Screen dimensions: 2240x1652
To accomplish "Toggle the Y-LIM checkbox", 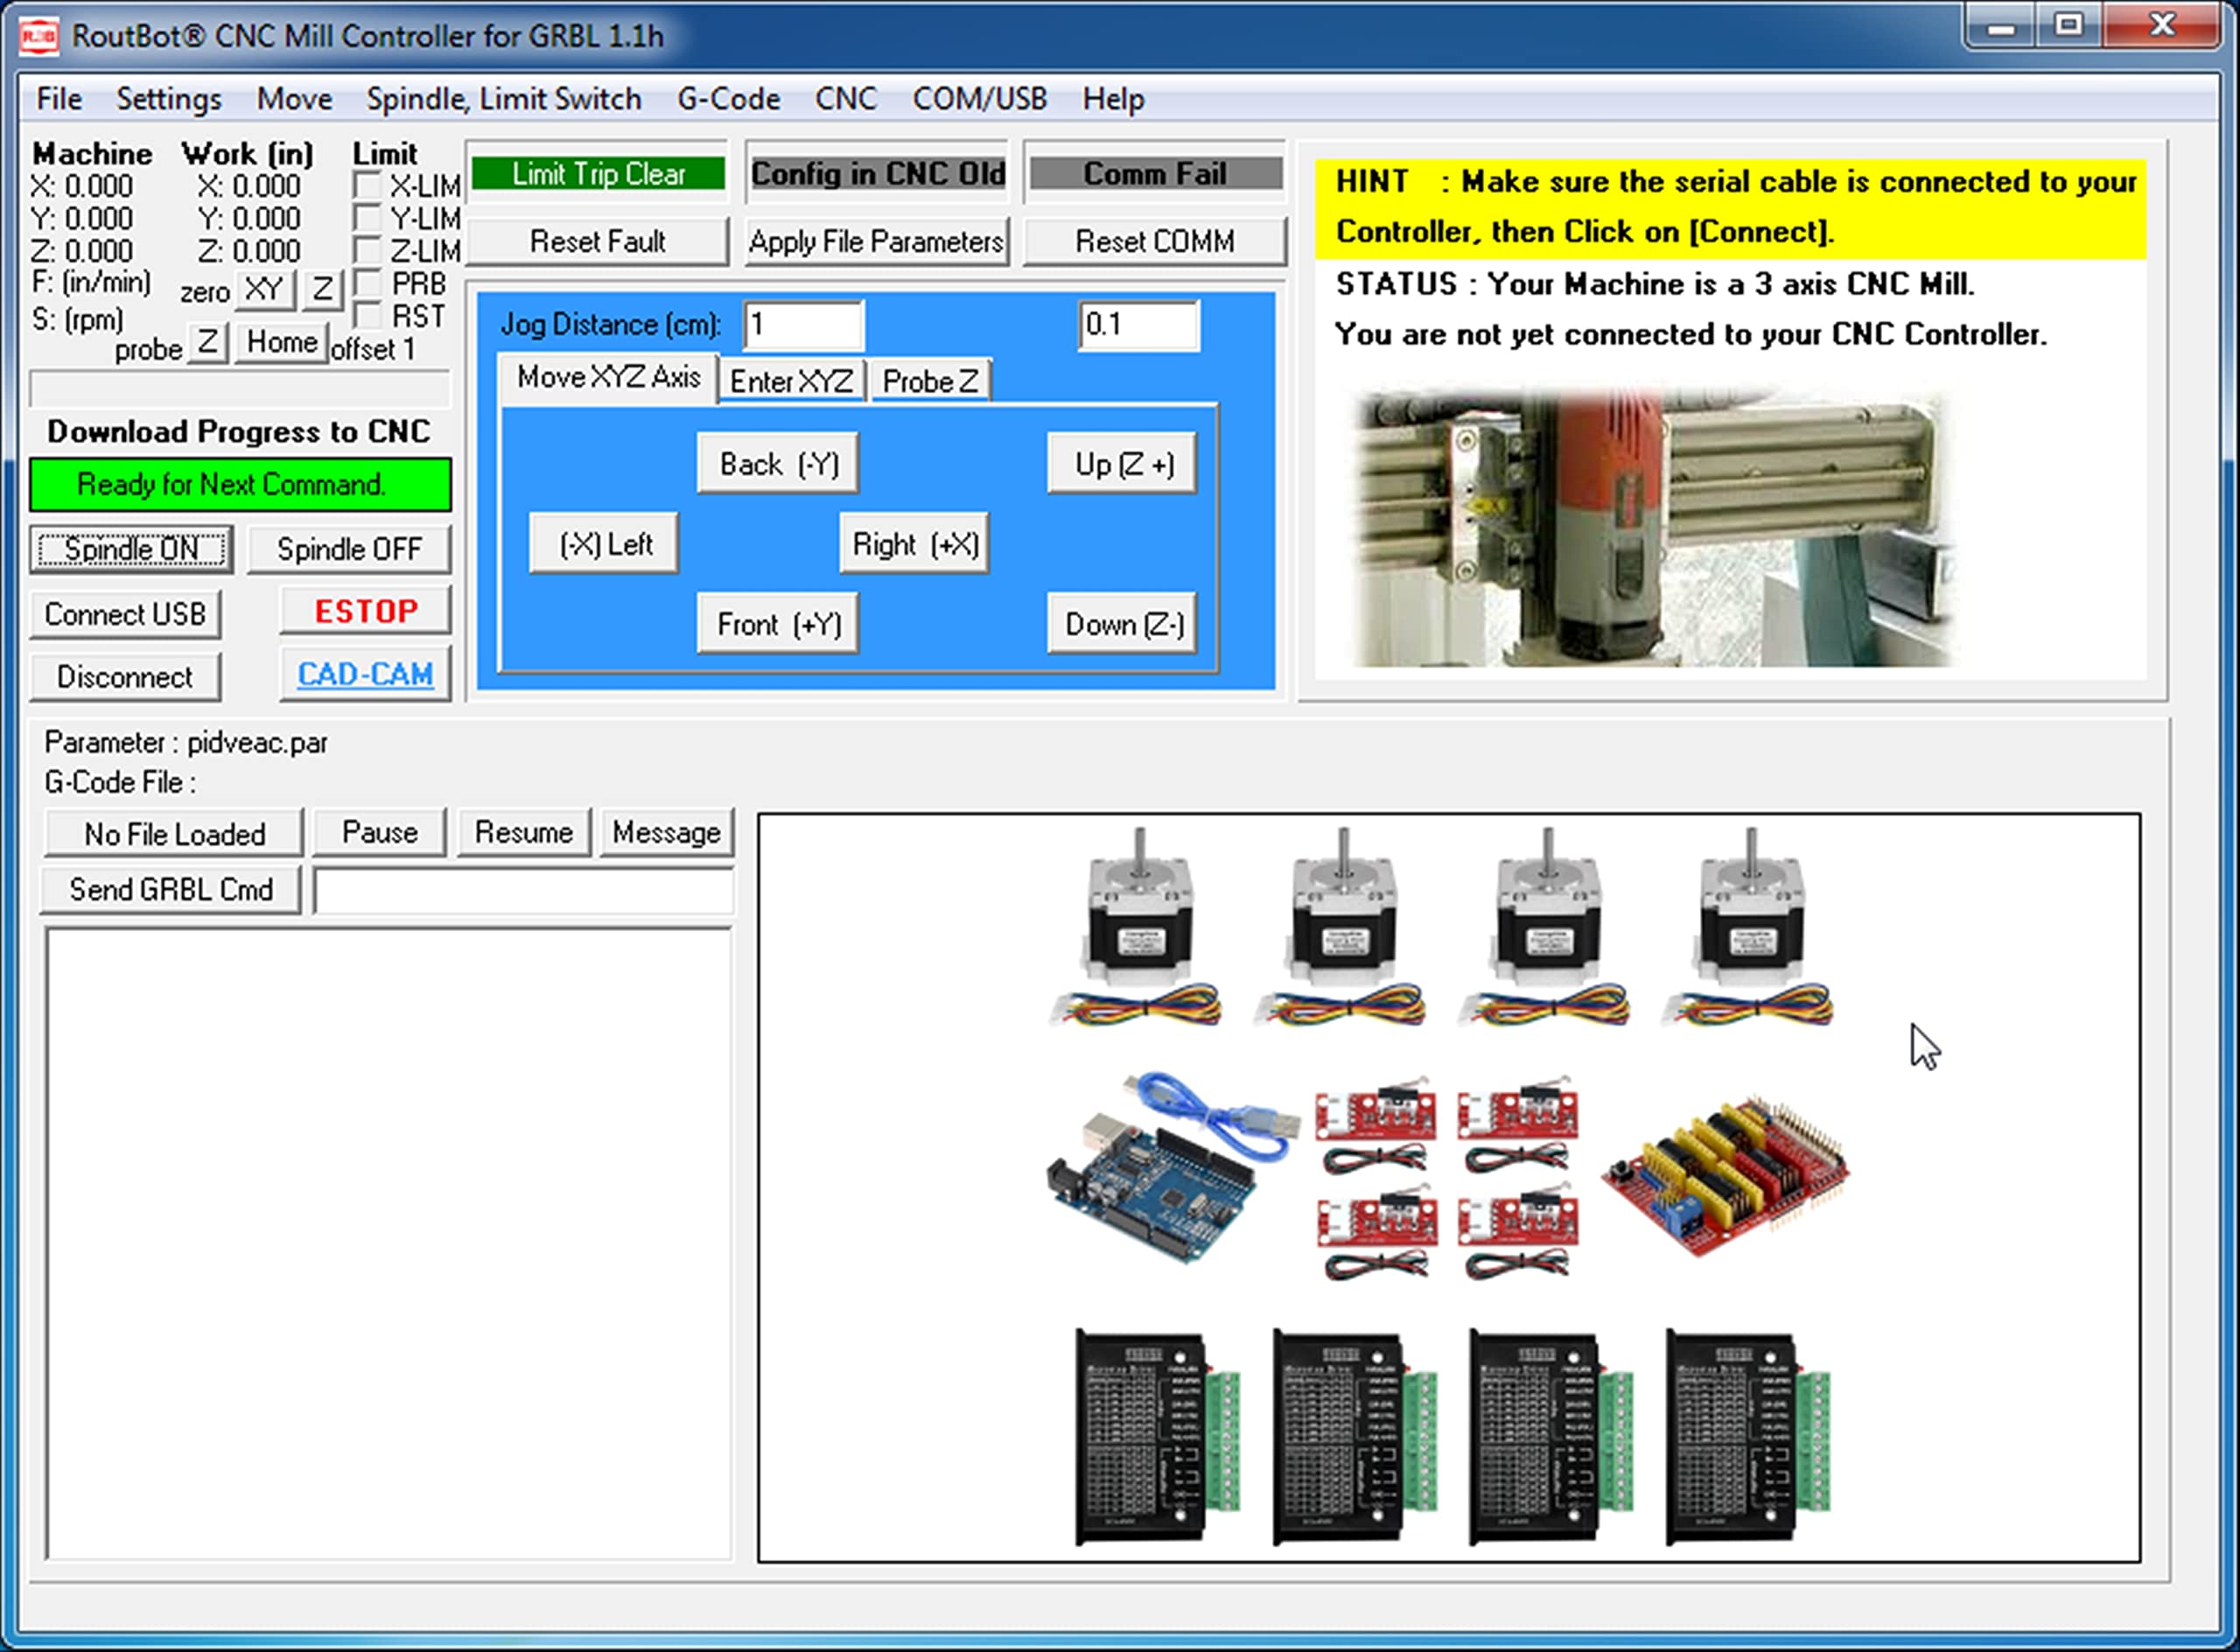I will 367,217.
